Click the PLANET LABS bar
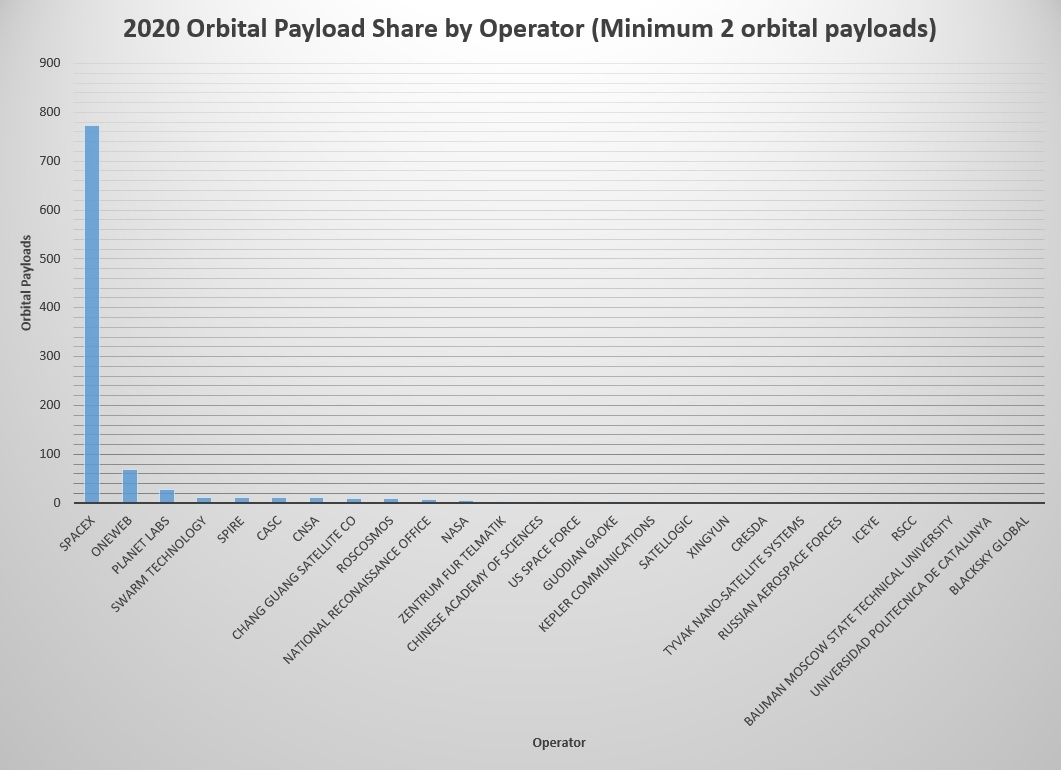 167,496
